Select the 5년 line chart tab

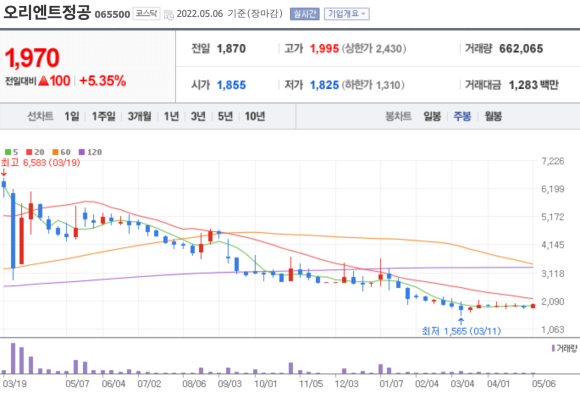(225, 117)
